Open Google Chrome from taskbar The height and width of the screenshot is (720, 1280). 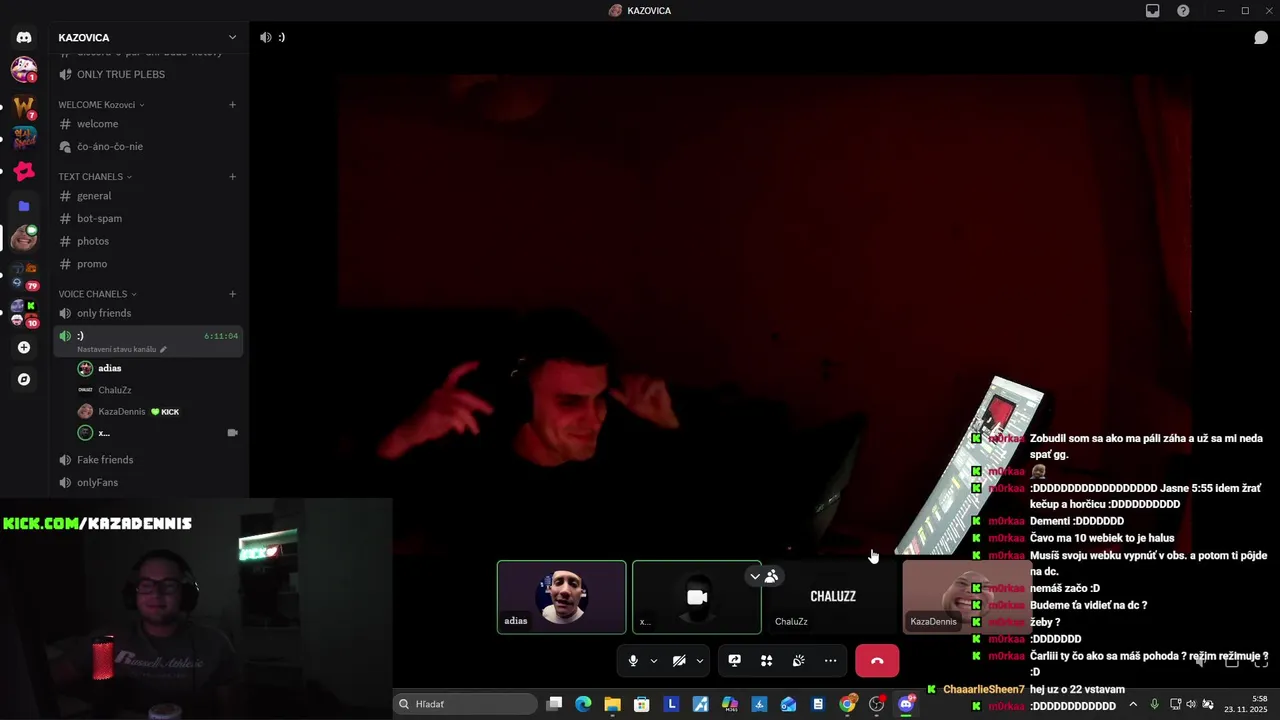847,705
